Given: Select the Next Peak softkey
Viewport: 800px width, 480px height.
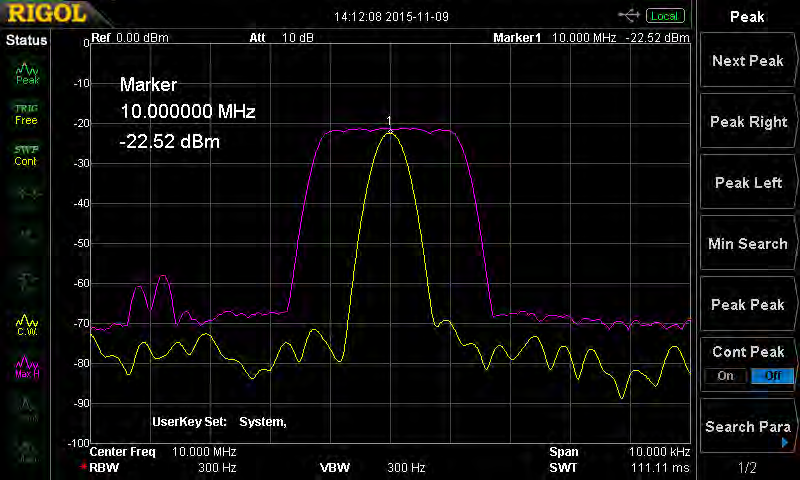Looking at the screenshot, I should coord(747,61).
